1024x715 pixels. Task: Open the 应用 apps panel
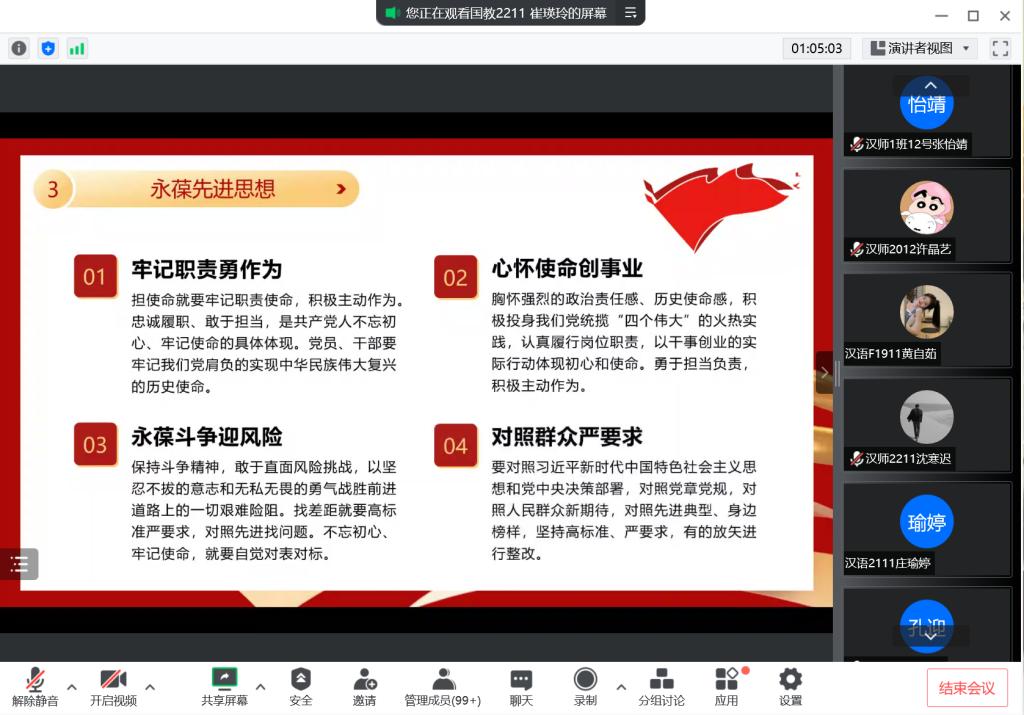[x=727, y=686]
